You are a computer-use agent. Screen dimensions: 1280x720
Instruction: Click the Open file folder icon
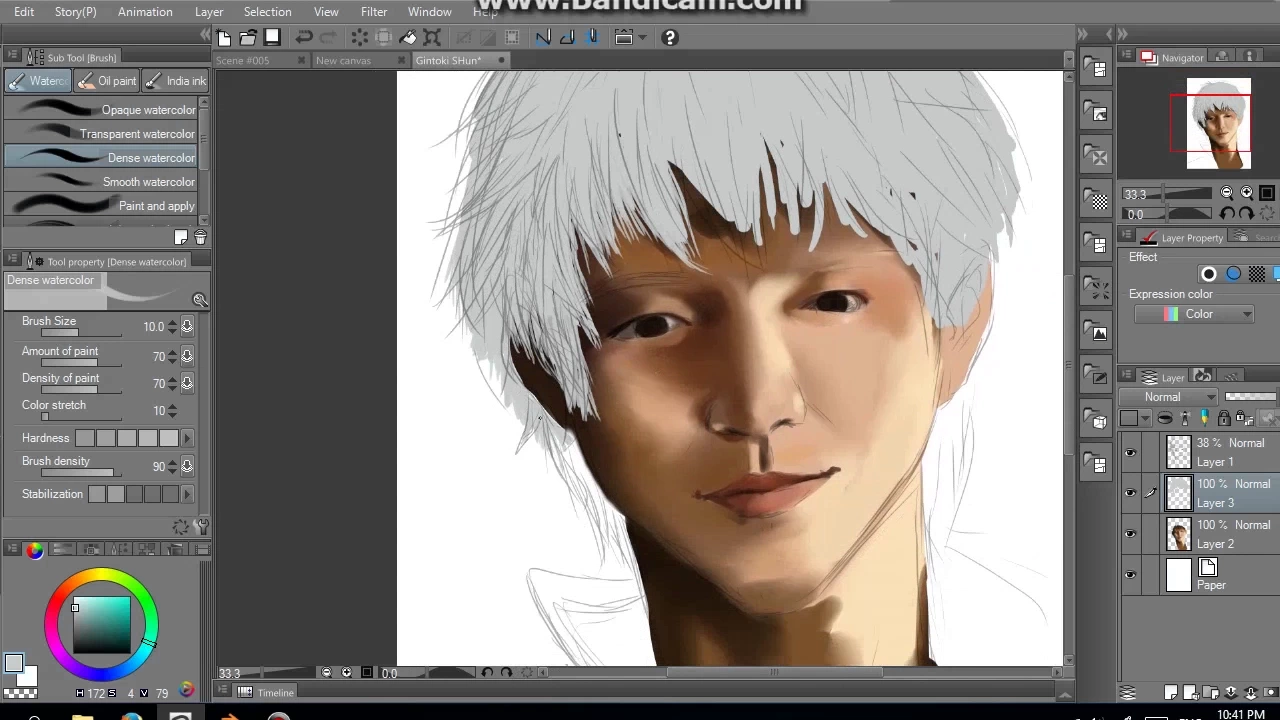248,38
